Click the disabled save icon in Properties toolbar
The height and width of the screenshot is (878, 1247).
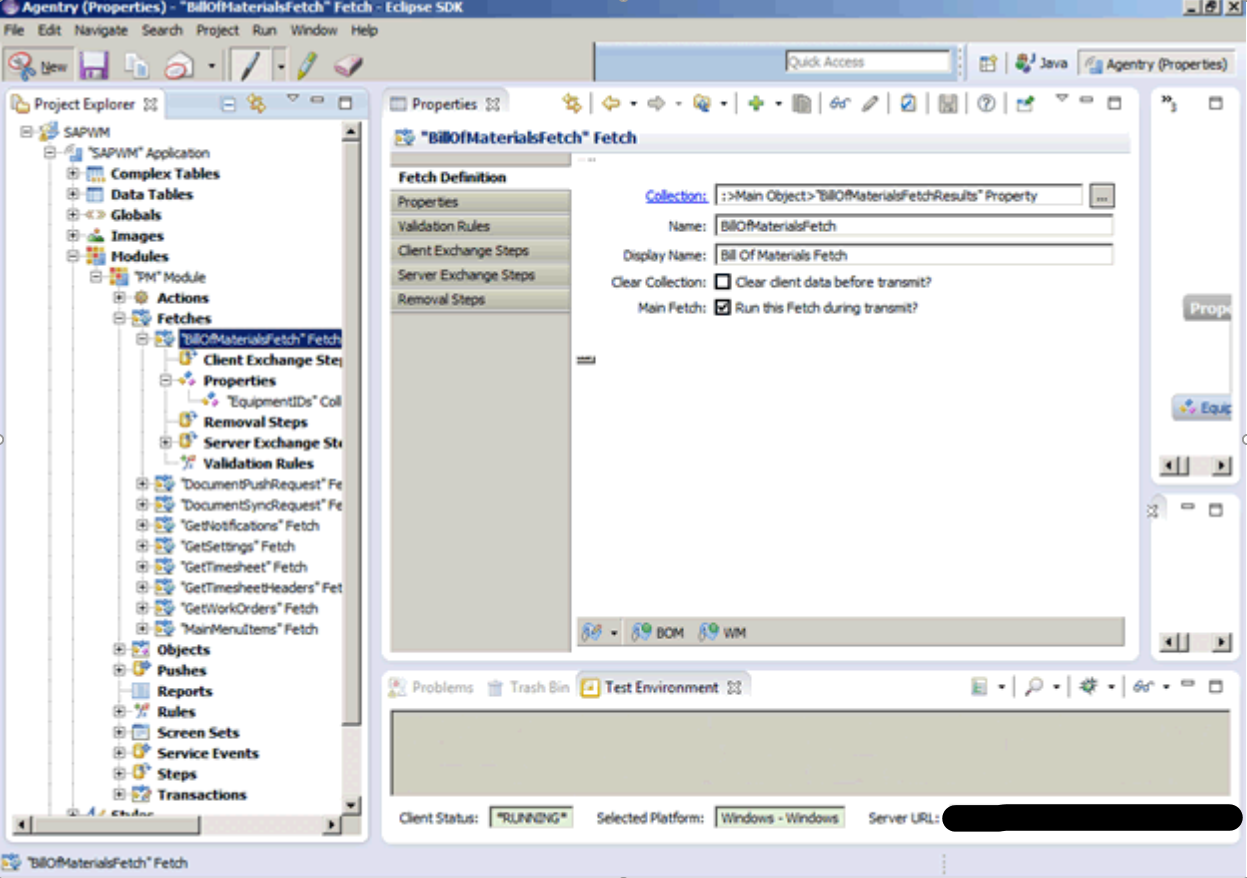click(949, 103)
